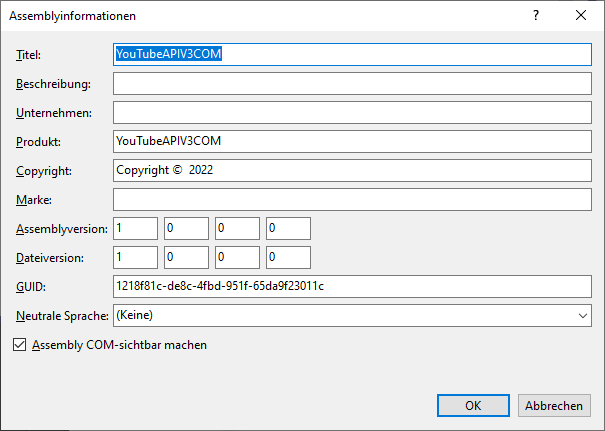The width and height of the screenshot is (605, 431).
Task: Expand the Neutrale Sprache dropdown
Action: coord(352,316)
